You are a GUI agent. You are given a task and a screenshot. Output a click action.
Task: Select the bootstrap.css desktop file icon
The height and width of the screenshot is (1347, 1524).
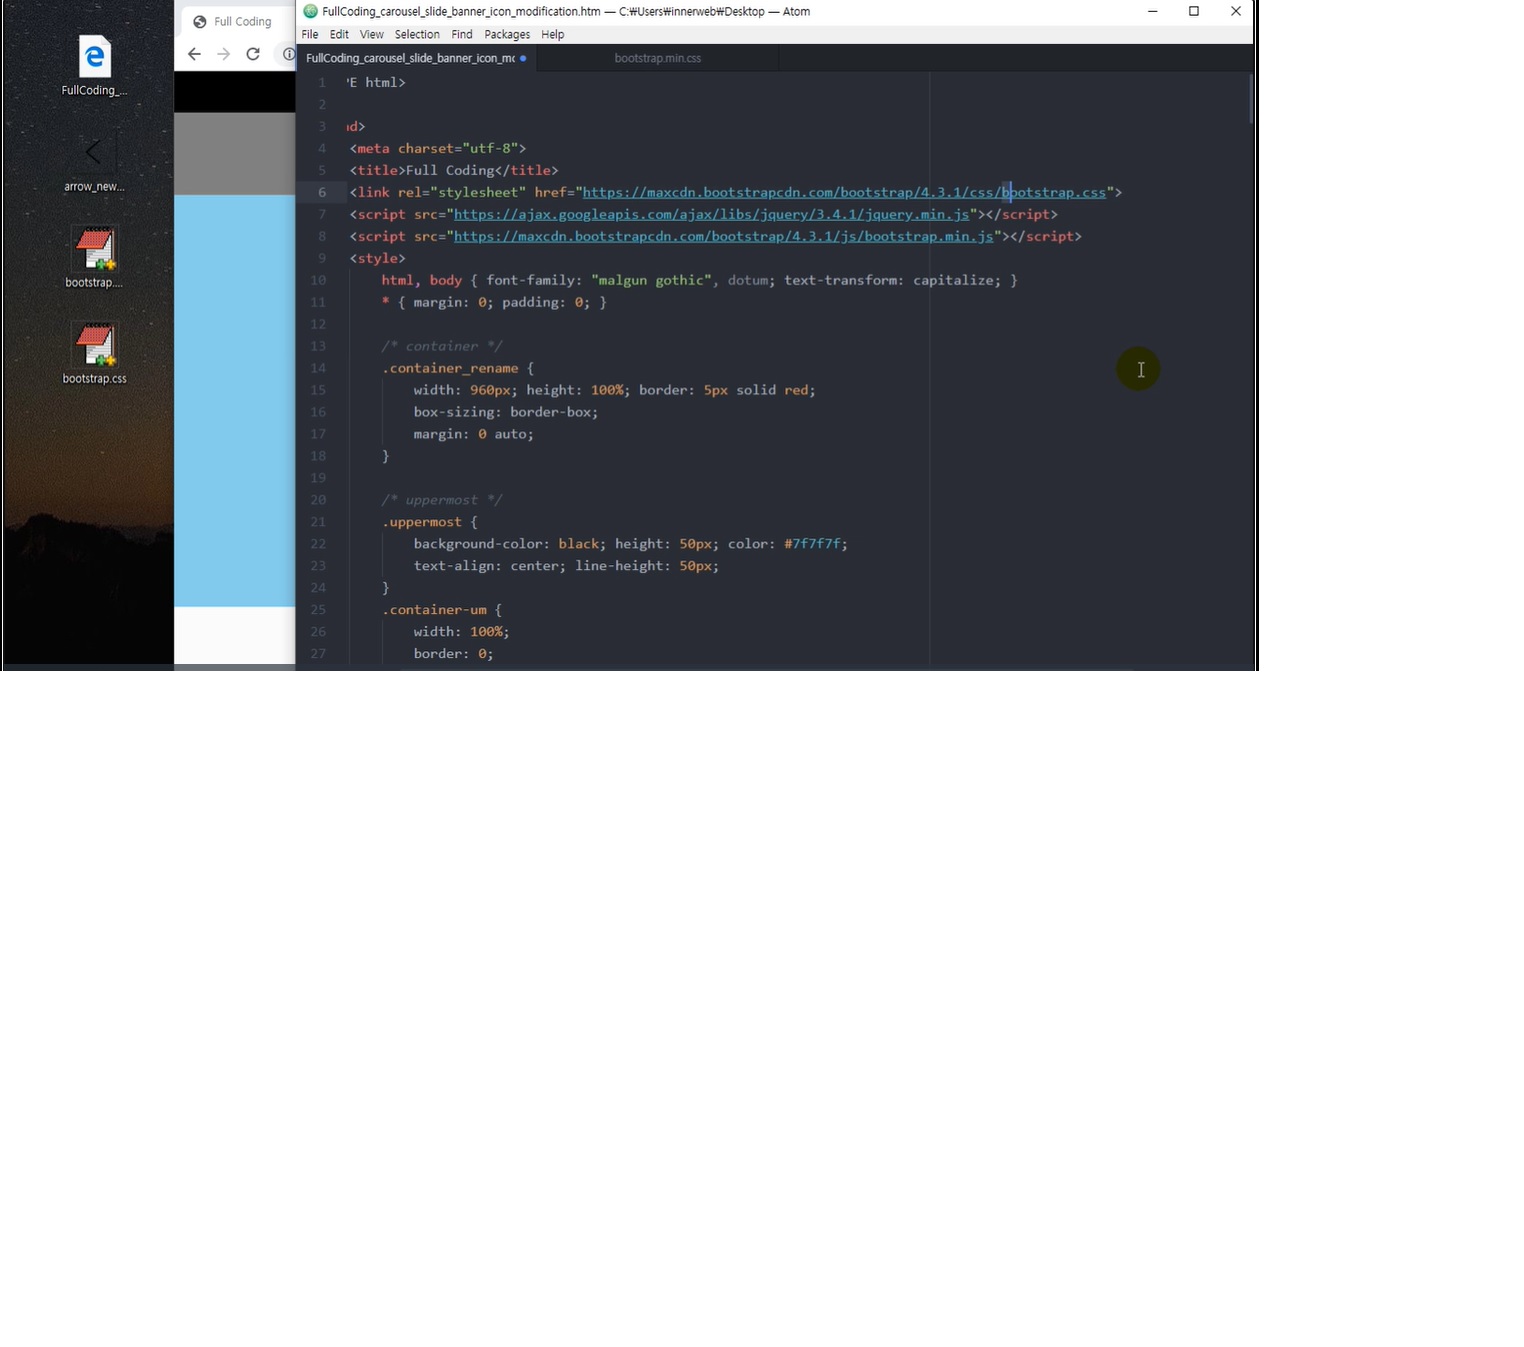pos(94,346)
